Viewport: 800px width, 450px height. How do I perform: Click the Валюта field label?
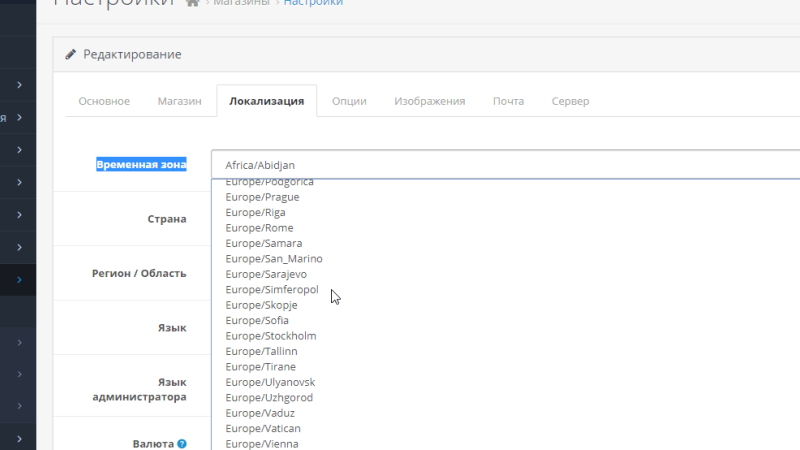[153, 444]
